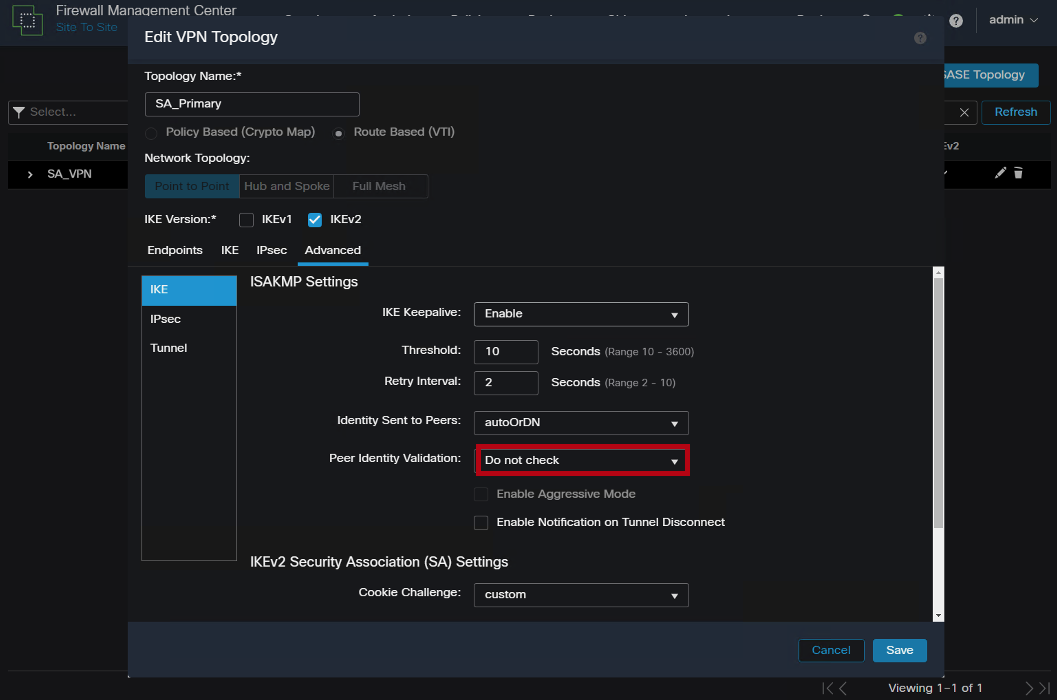The height and width of the screenshot is (700, 1057).
Task: Refresh the topology list
Action: pos(1015,112)
